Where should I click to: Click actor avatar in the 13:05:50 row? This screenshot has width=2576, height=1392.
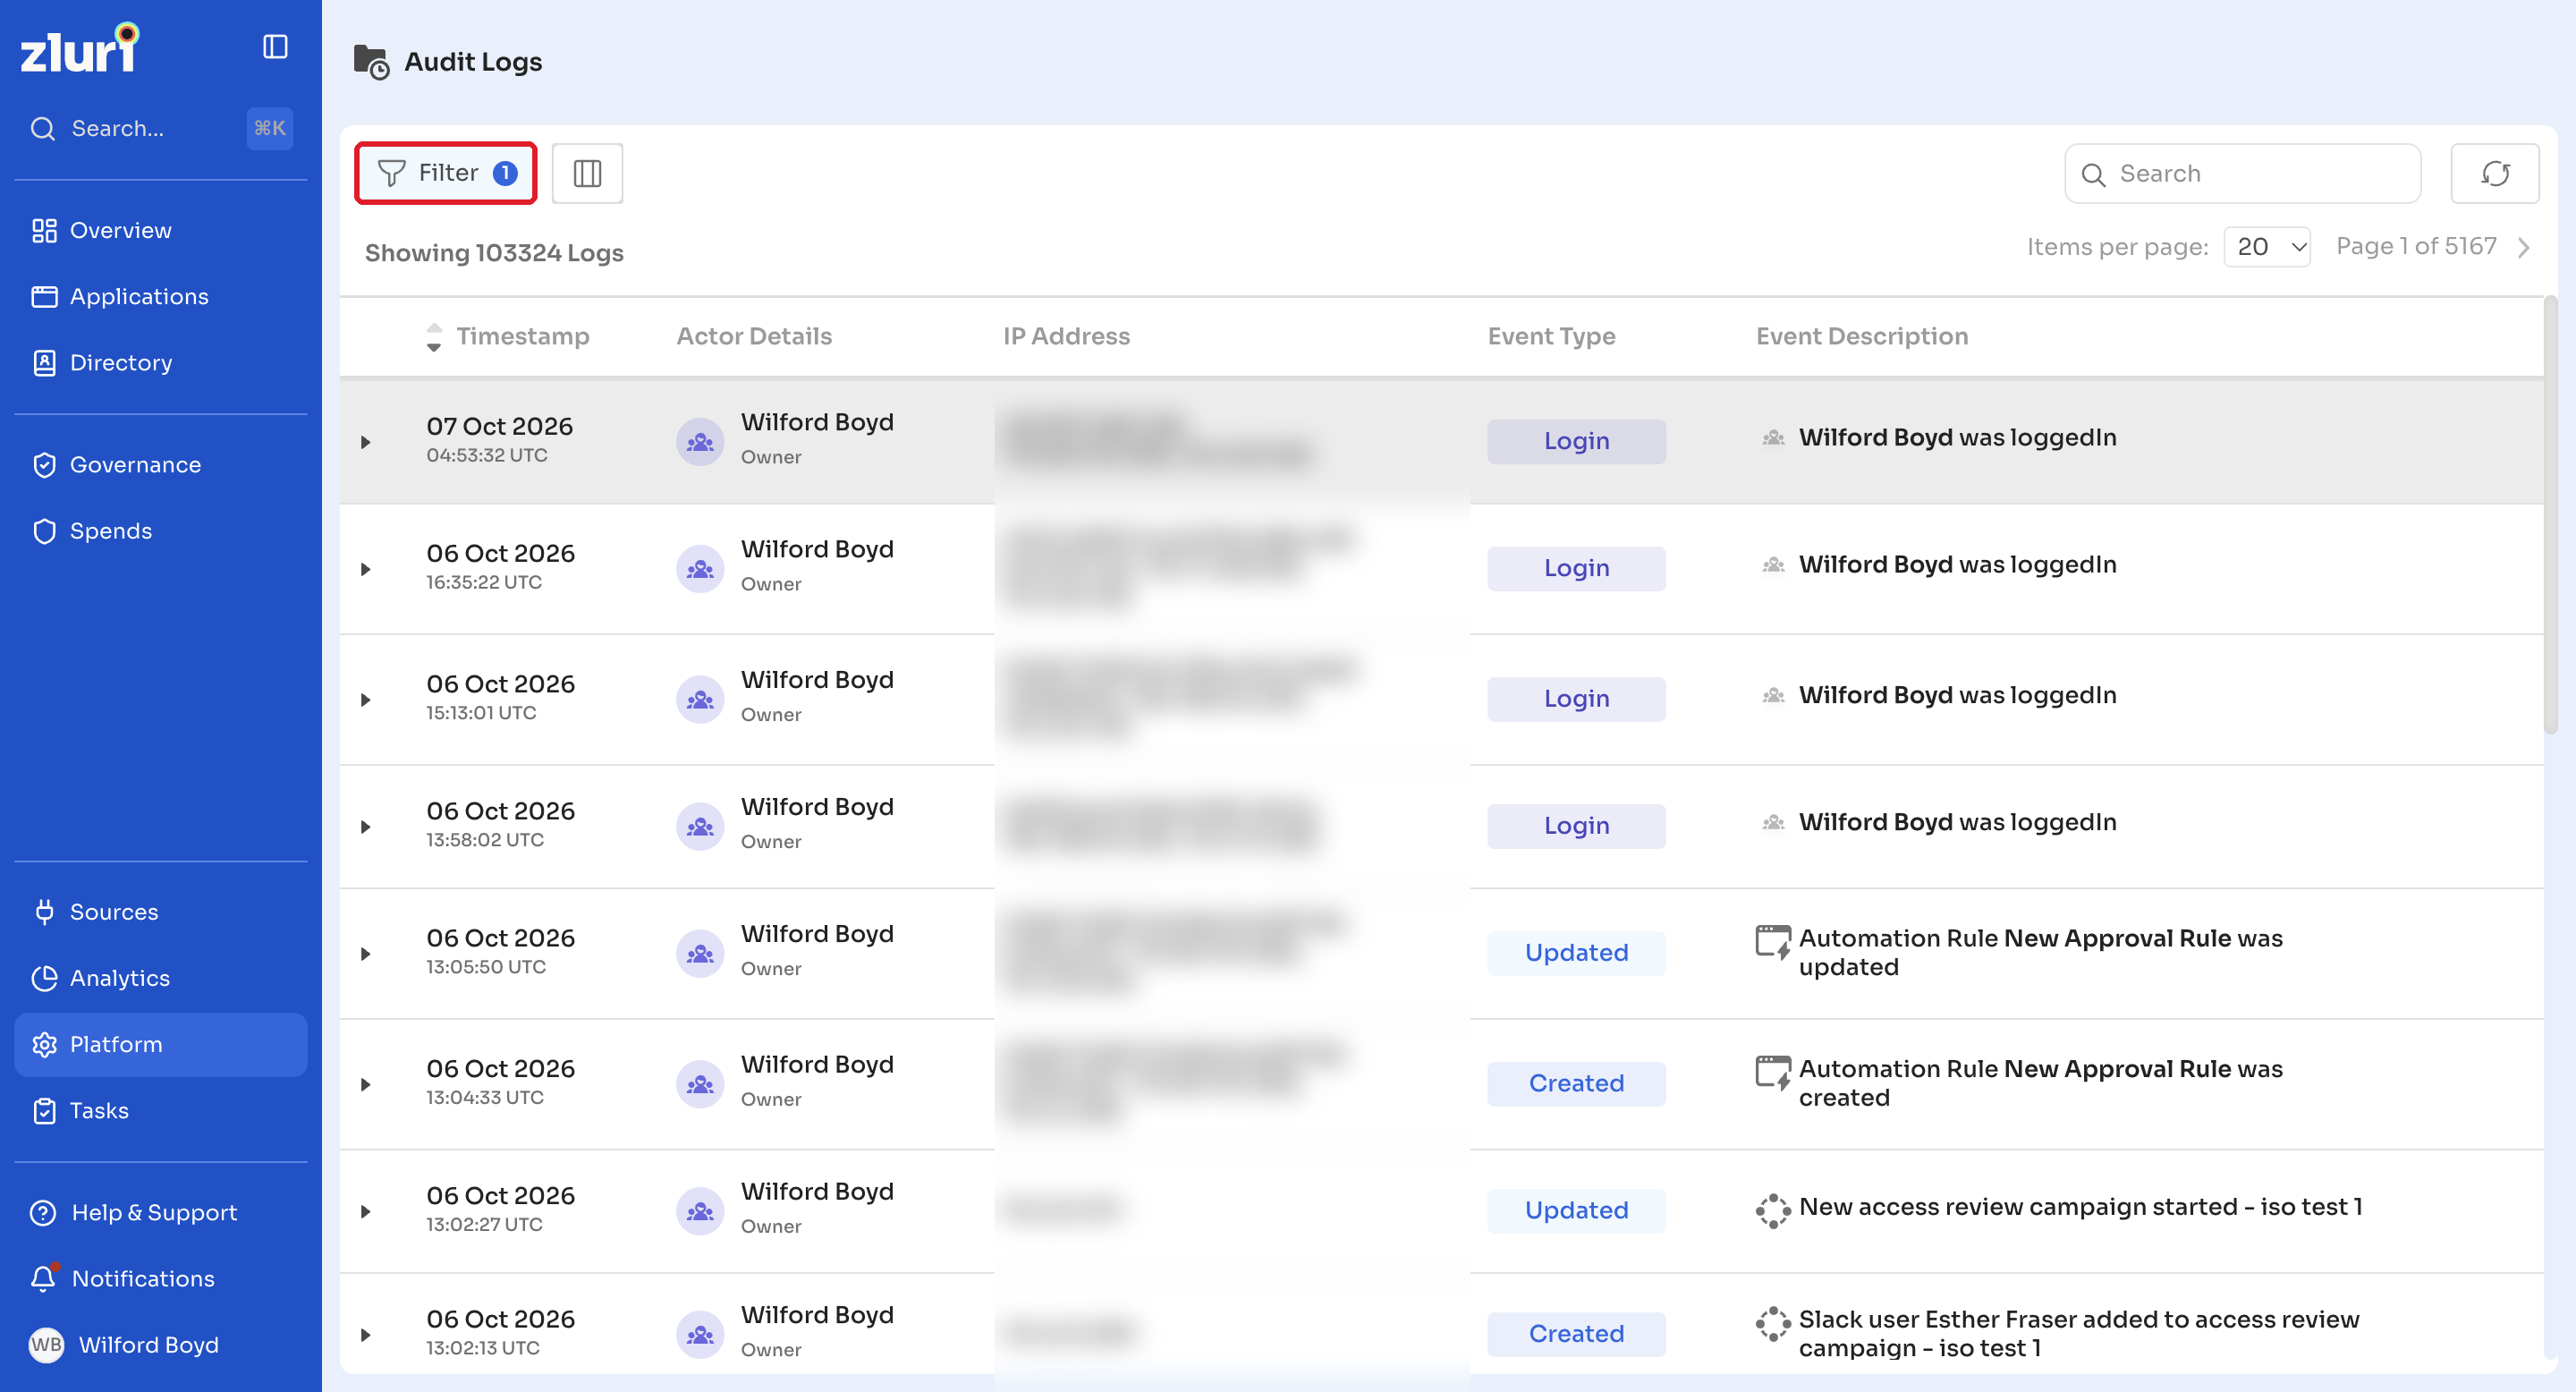(x=700, y=953)
